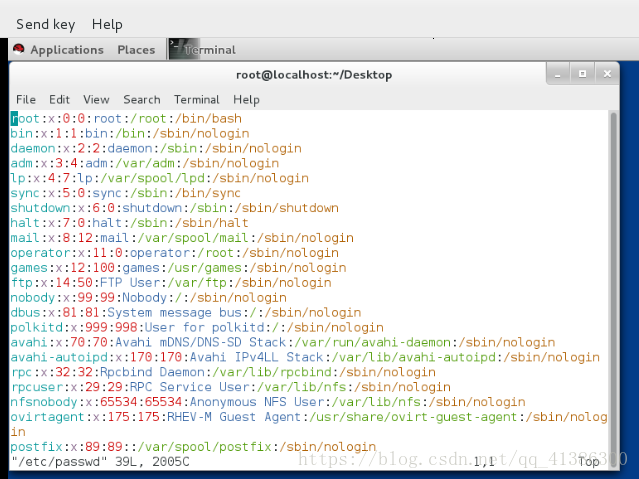Click the /bin/bash shell on root line
Image resolution: width=639 pixels, height=479 pixels.
208,119
